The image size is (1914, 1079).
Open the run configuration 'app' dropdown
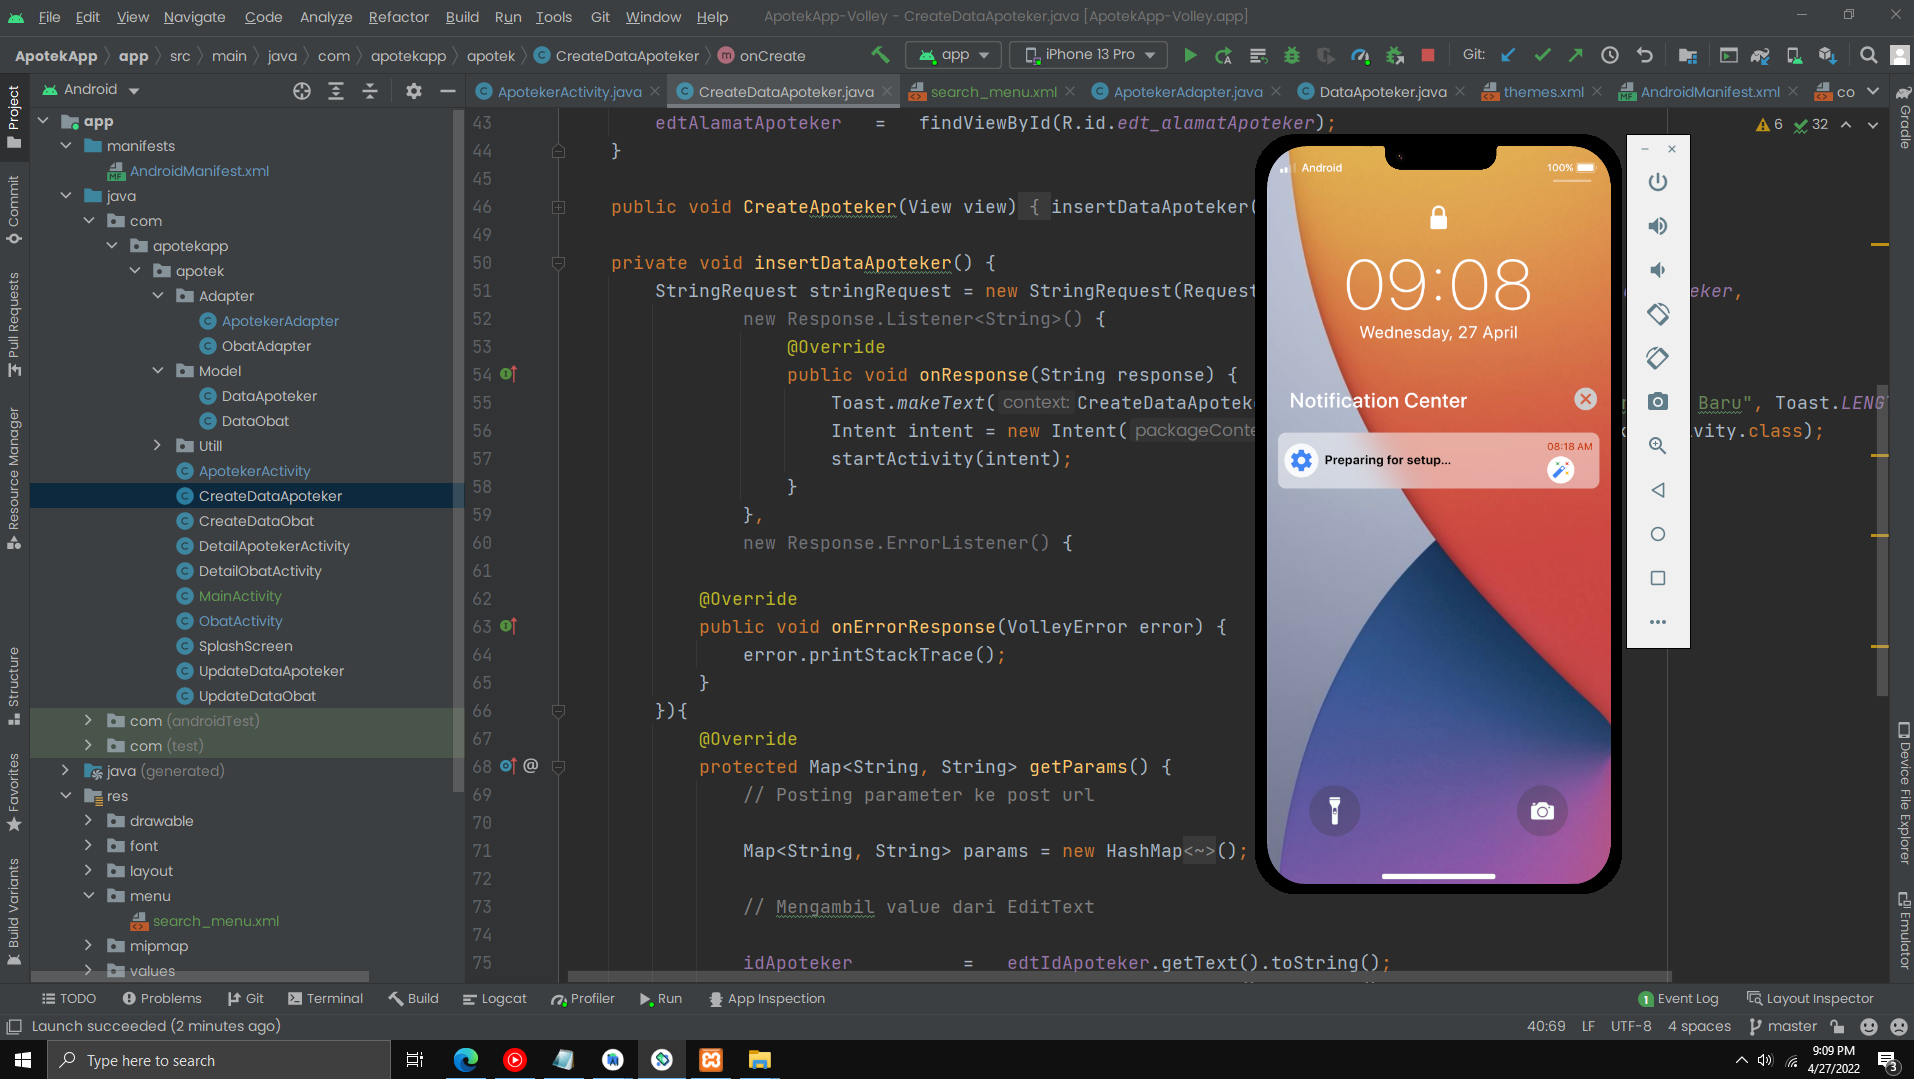[952, 55]
